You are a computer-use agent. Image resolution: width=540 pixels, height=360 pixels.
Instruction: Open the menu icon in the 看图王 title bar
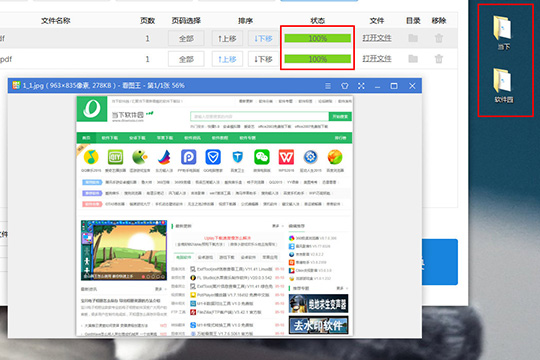pos(328,86)
